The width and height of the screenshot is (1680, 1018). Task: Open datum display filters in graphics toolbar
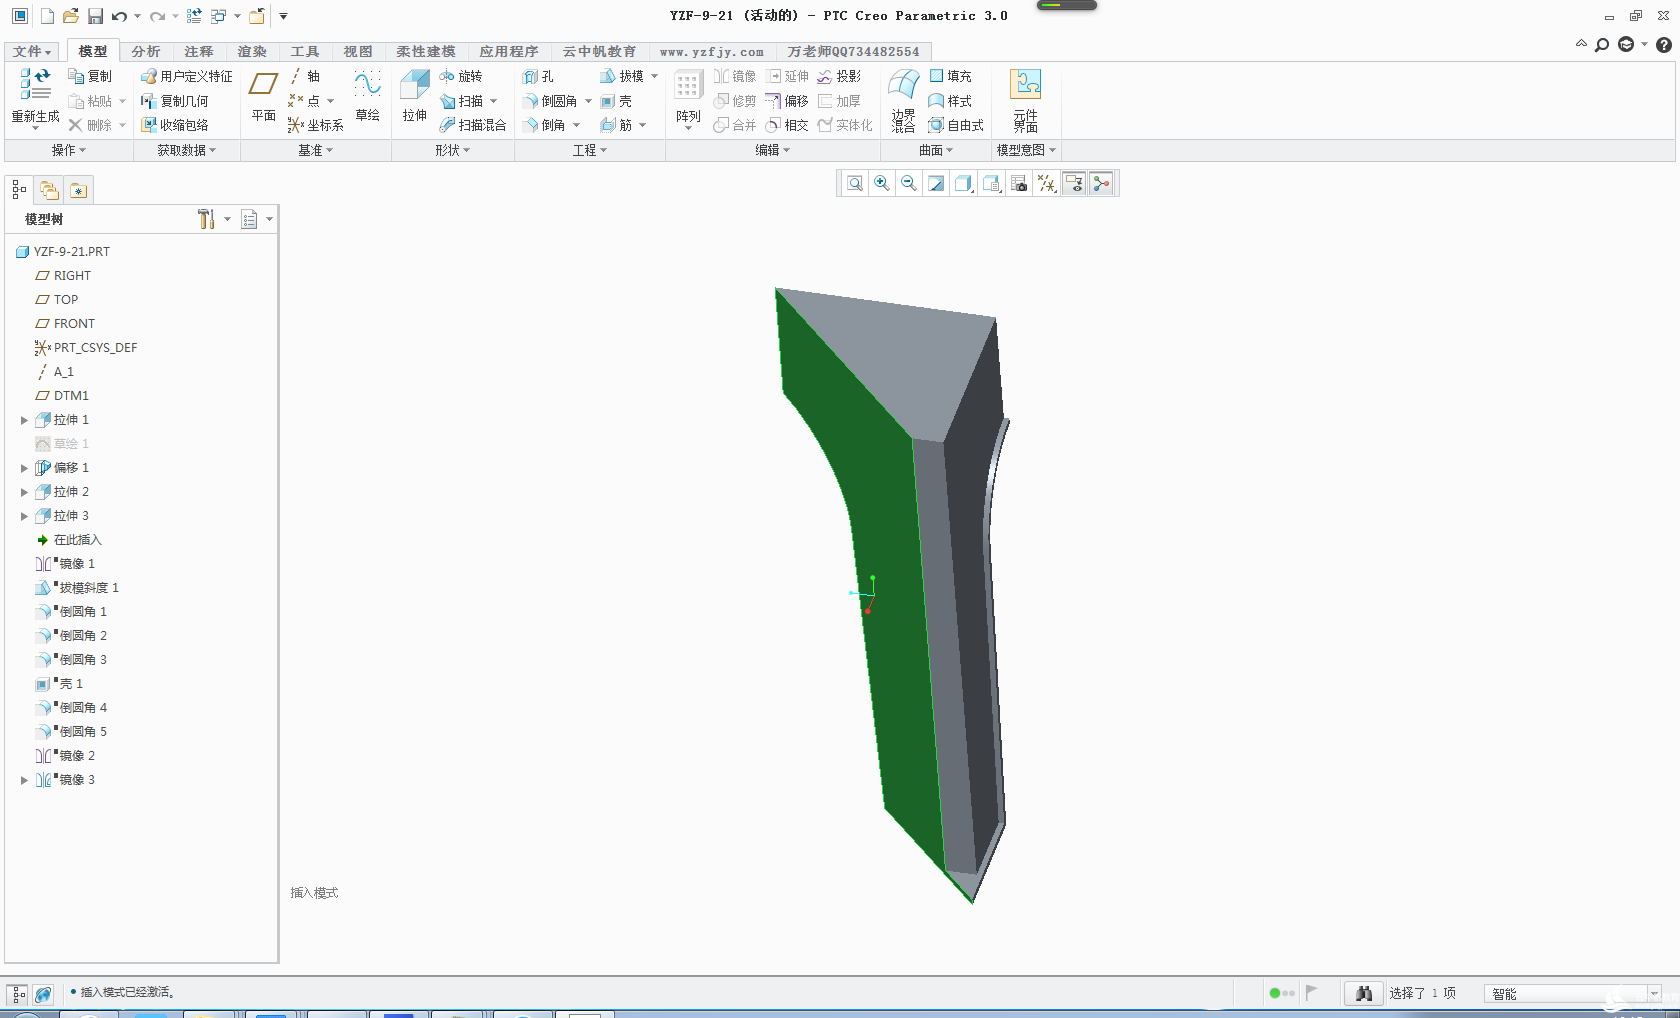[1047, 184]
